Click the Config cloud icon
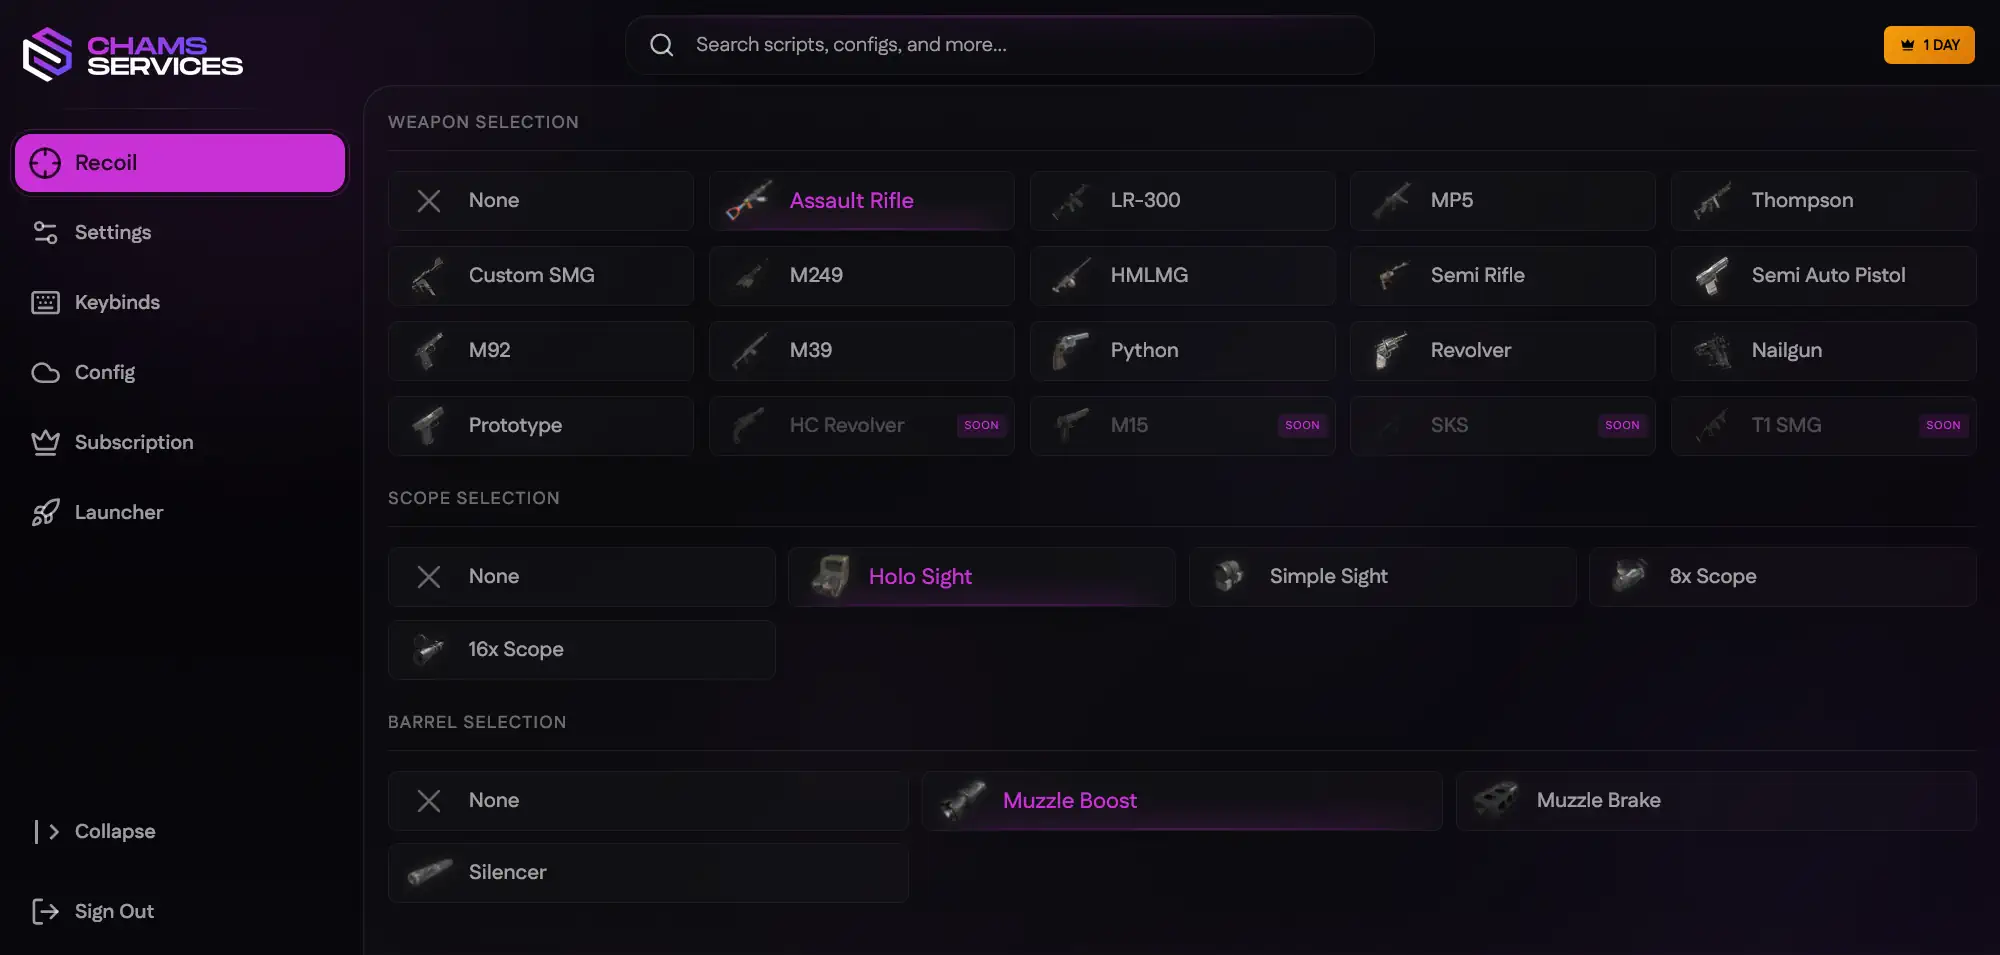The height and width of the screenshot is (955, 2000). coord(45,373)
